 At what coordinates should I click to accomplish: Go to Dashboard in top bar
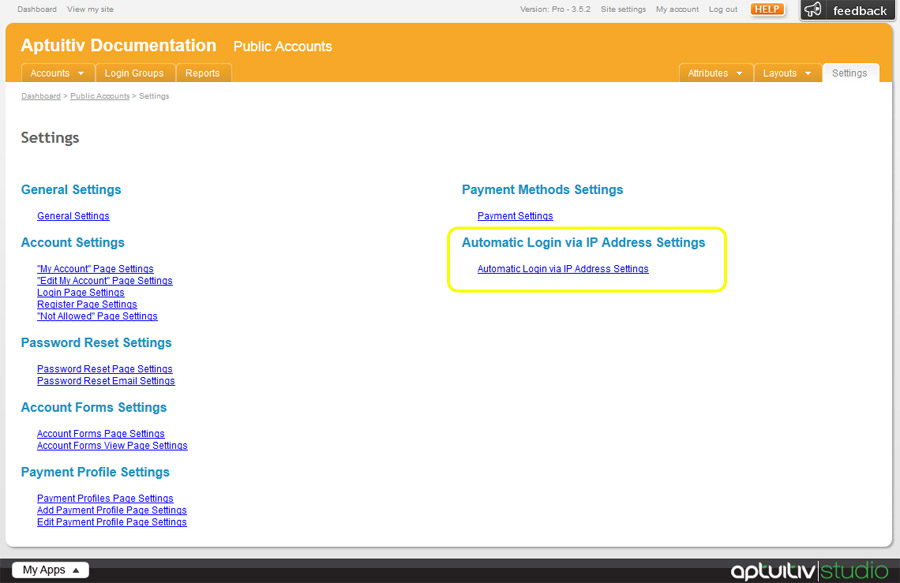click(37, 9)
